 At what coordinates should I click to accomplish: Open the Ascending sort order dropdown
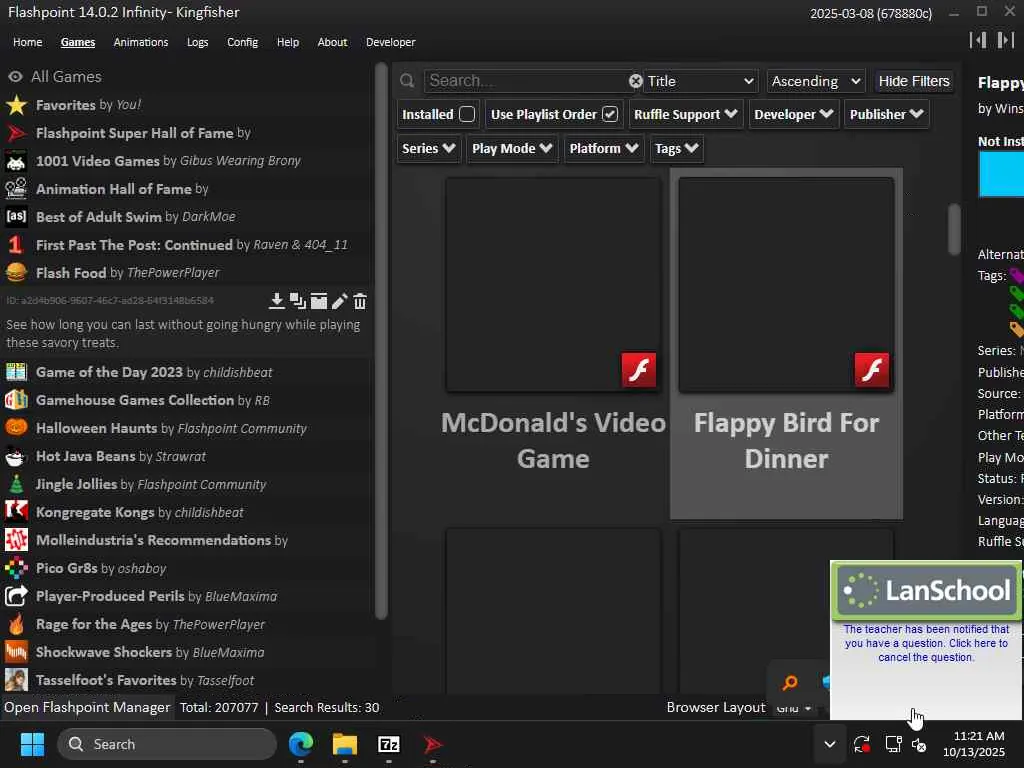pos(816,81)
